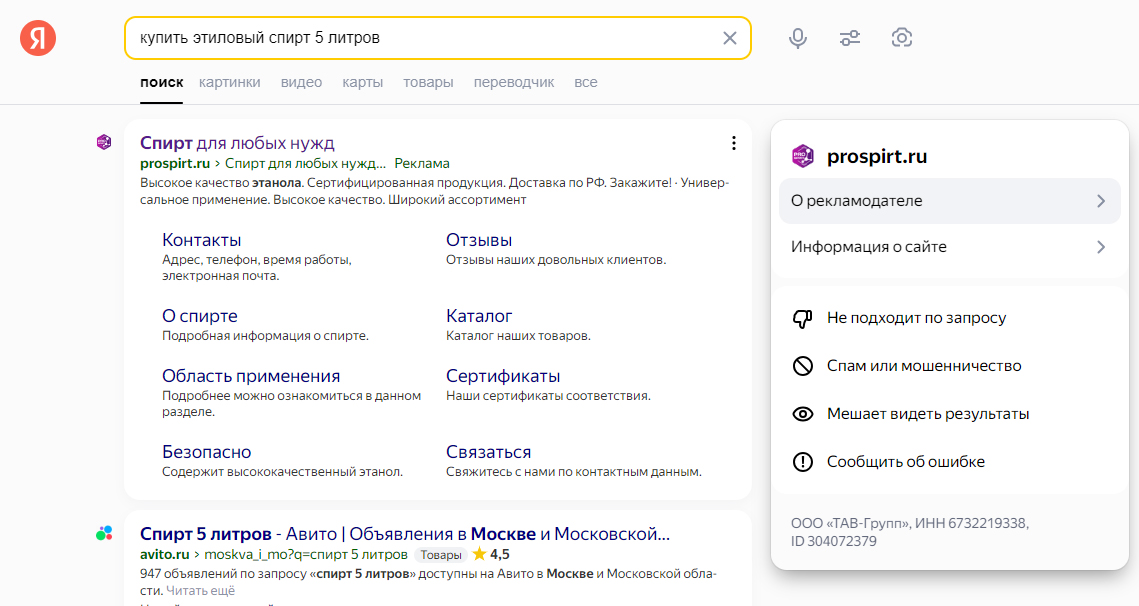The width and height of the screenshot is (1139, 606).
Task: Open the 'Связаться' sitelink
Action: [x=488, y=452]
